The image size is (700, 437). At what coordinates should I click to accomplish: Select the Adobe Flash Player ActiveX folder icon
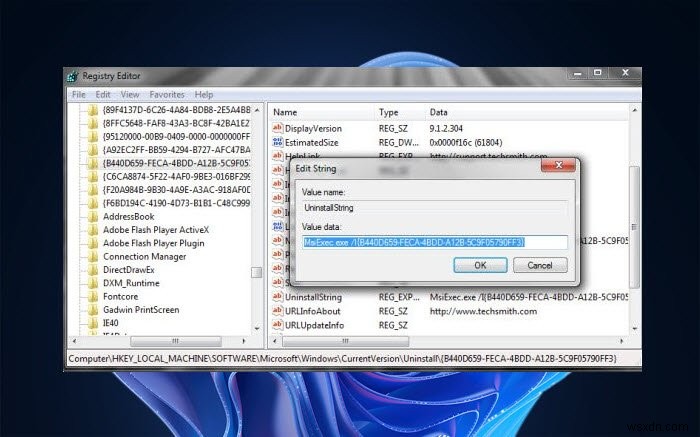pos(93,230)
